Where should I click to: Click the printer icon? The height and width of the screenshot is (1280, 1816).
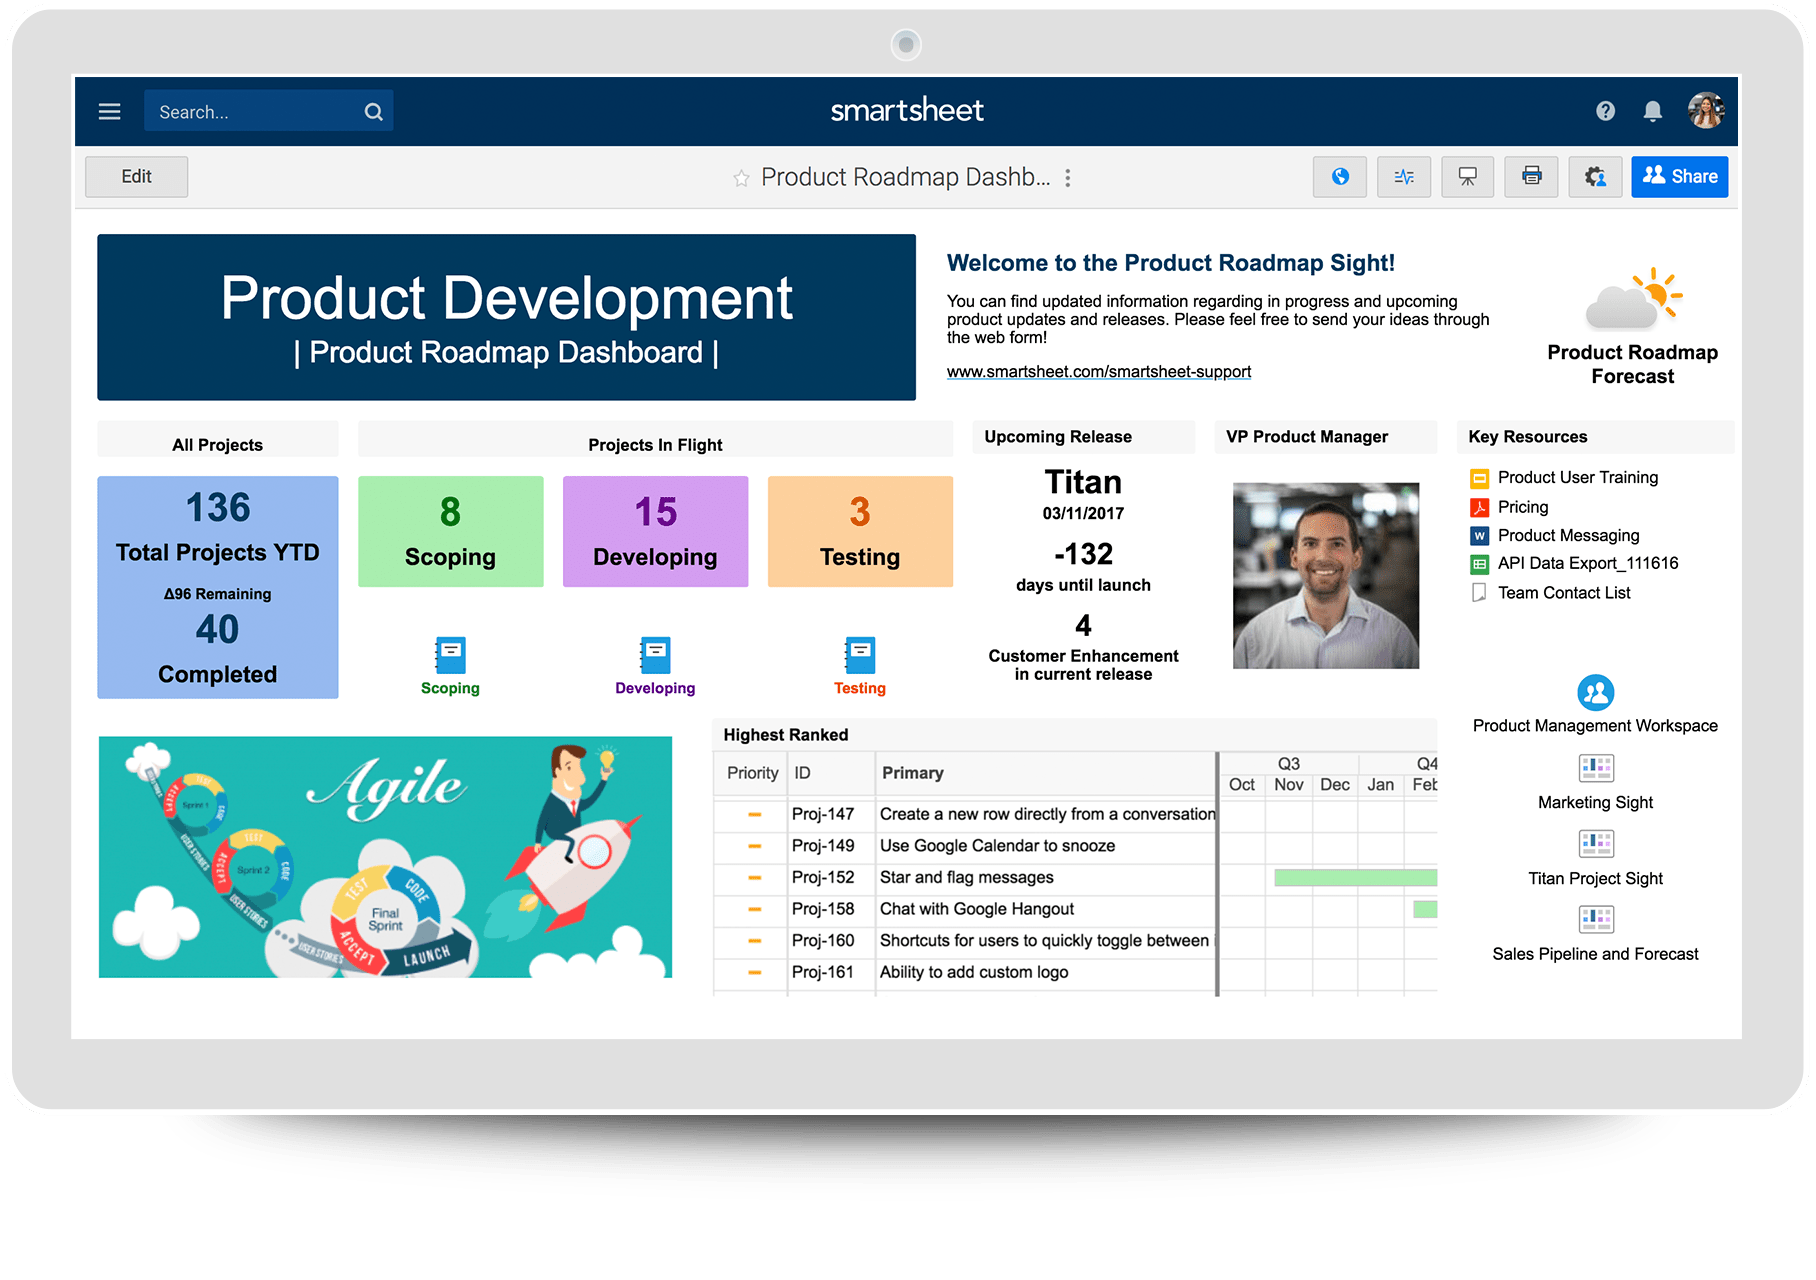click(1531, 177)
